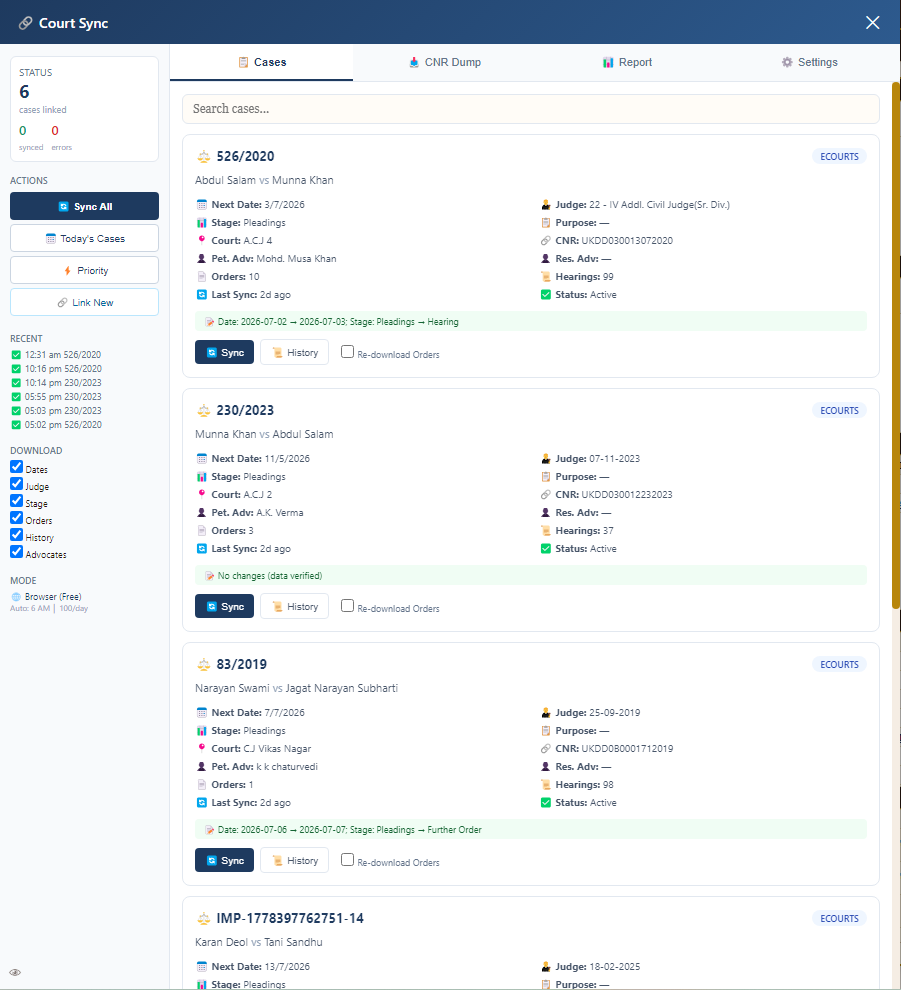Open History for case 230/2023
Screen dimensions: 901x990
[x=294, y=607]
